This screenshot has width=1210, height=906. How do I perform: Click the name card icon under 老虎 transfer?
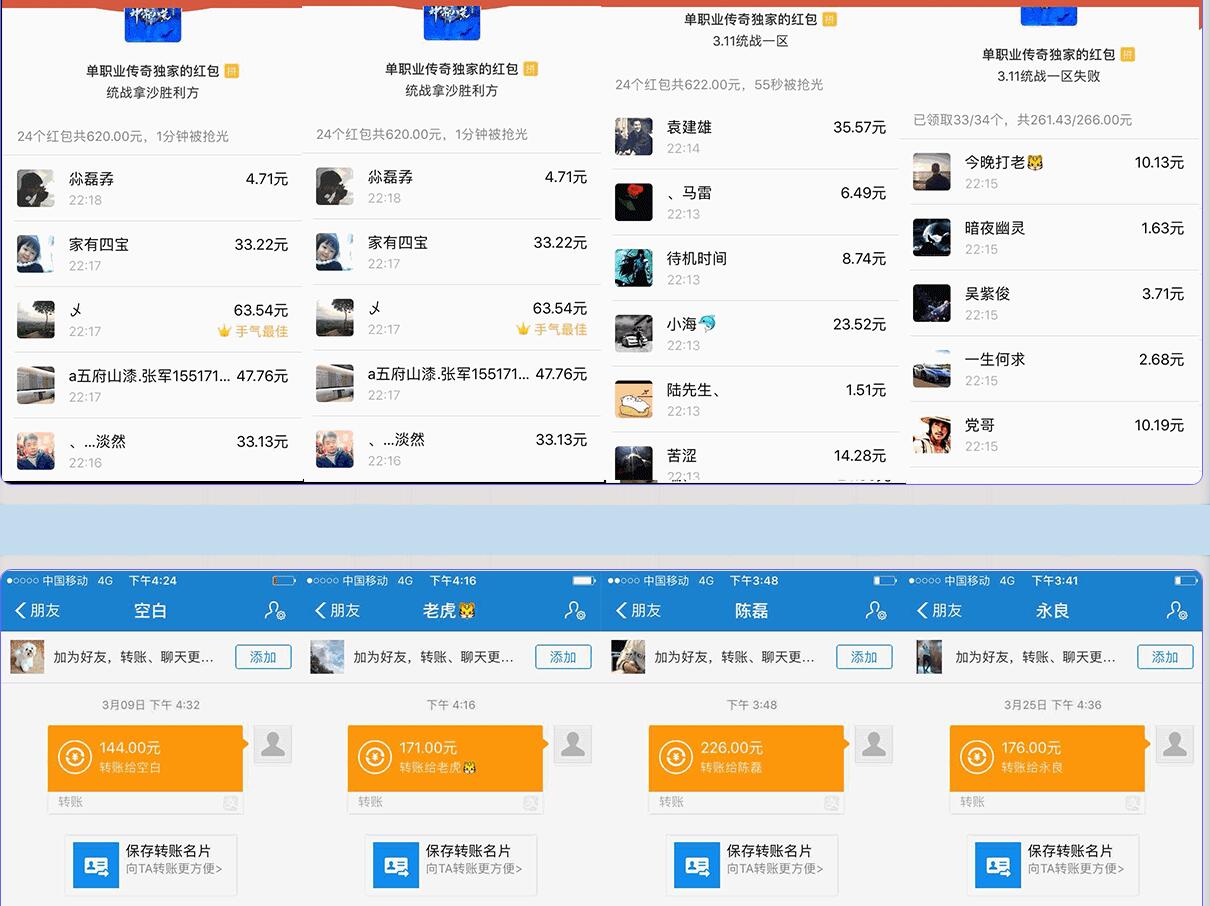click(396, 865)
